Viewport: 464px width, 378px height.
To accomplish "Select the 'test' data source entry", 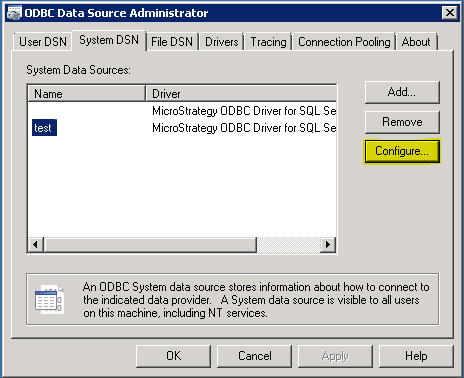I will (44, 128).
